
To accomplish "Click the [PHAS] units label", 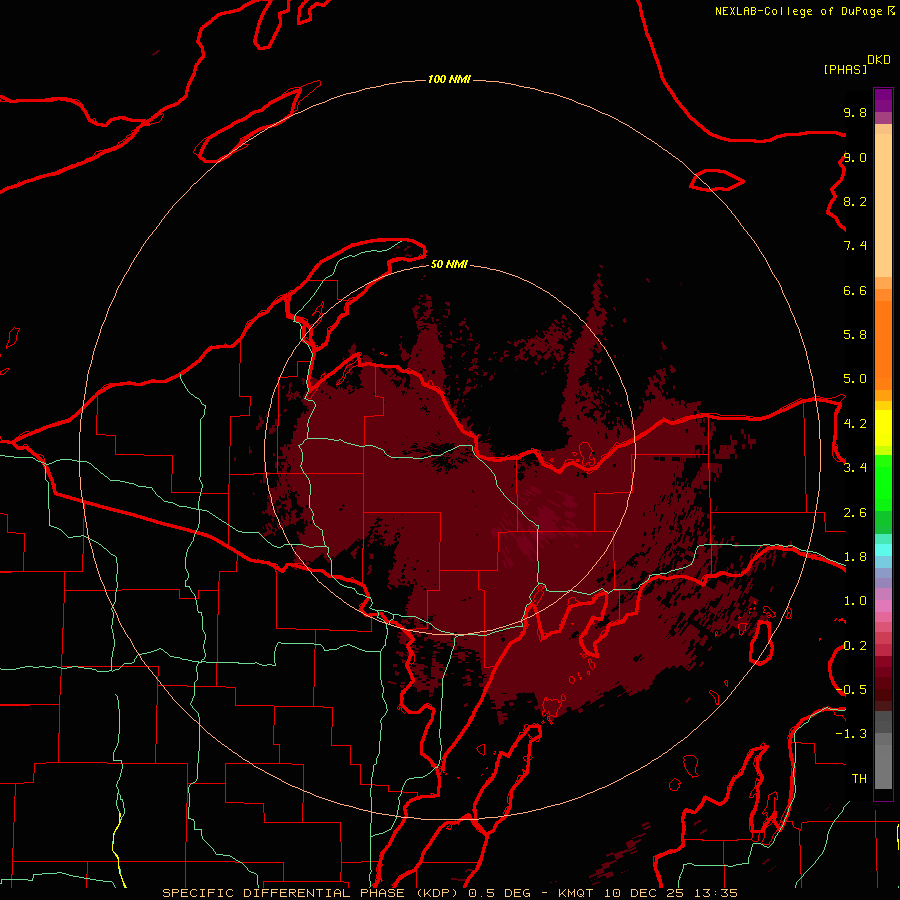I will [x=845, y=69].
